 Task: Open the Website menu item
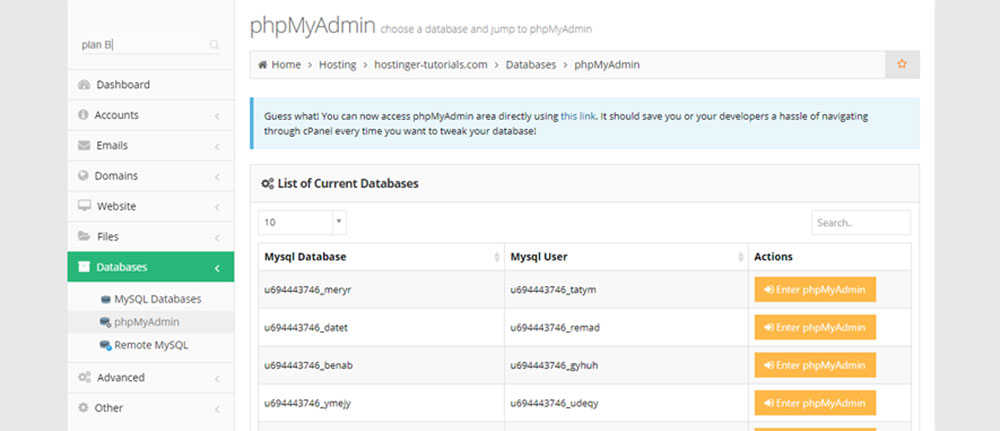click(x=151, y=207)
